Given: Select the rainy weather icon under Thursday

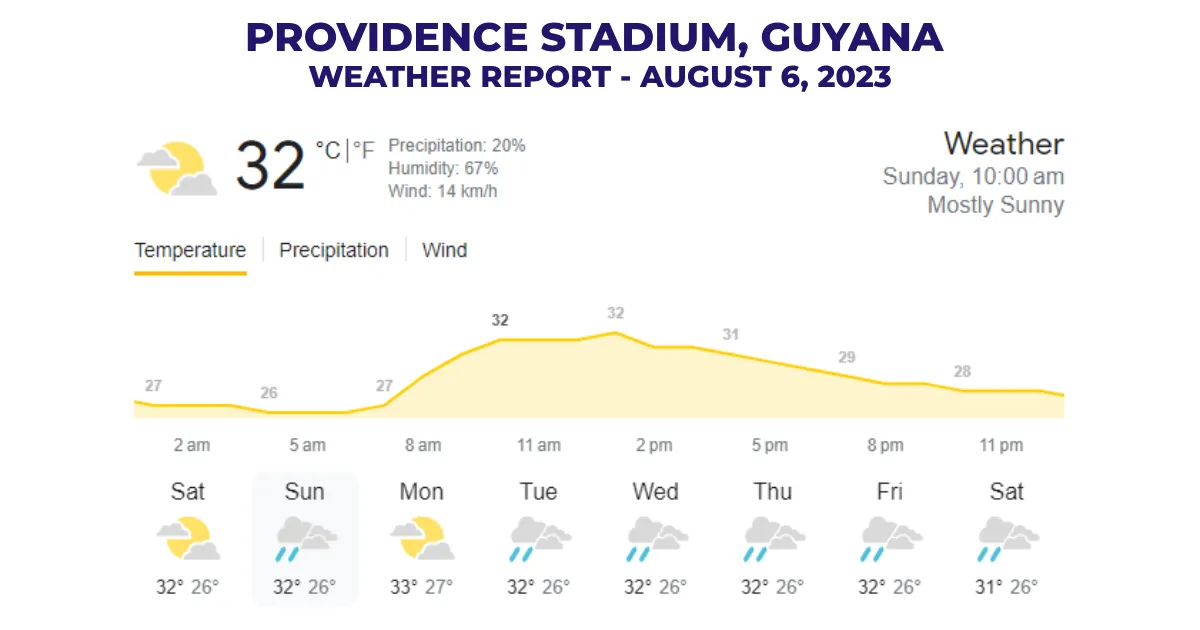Looking at the screenshot, I should tap(773, 538).
